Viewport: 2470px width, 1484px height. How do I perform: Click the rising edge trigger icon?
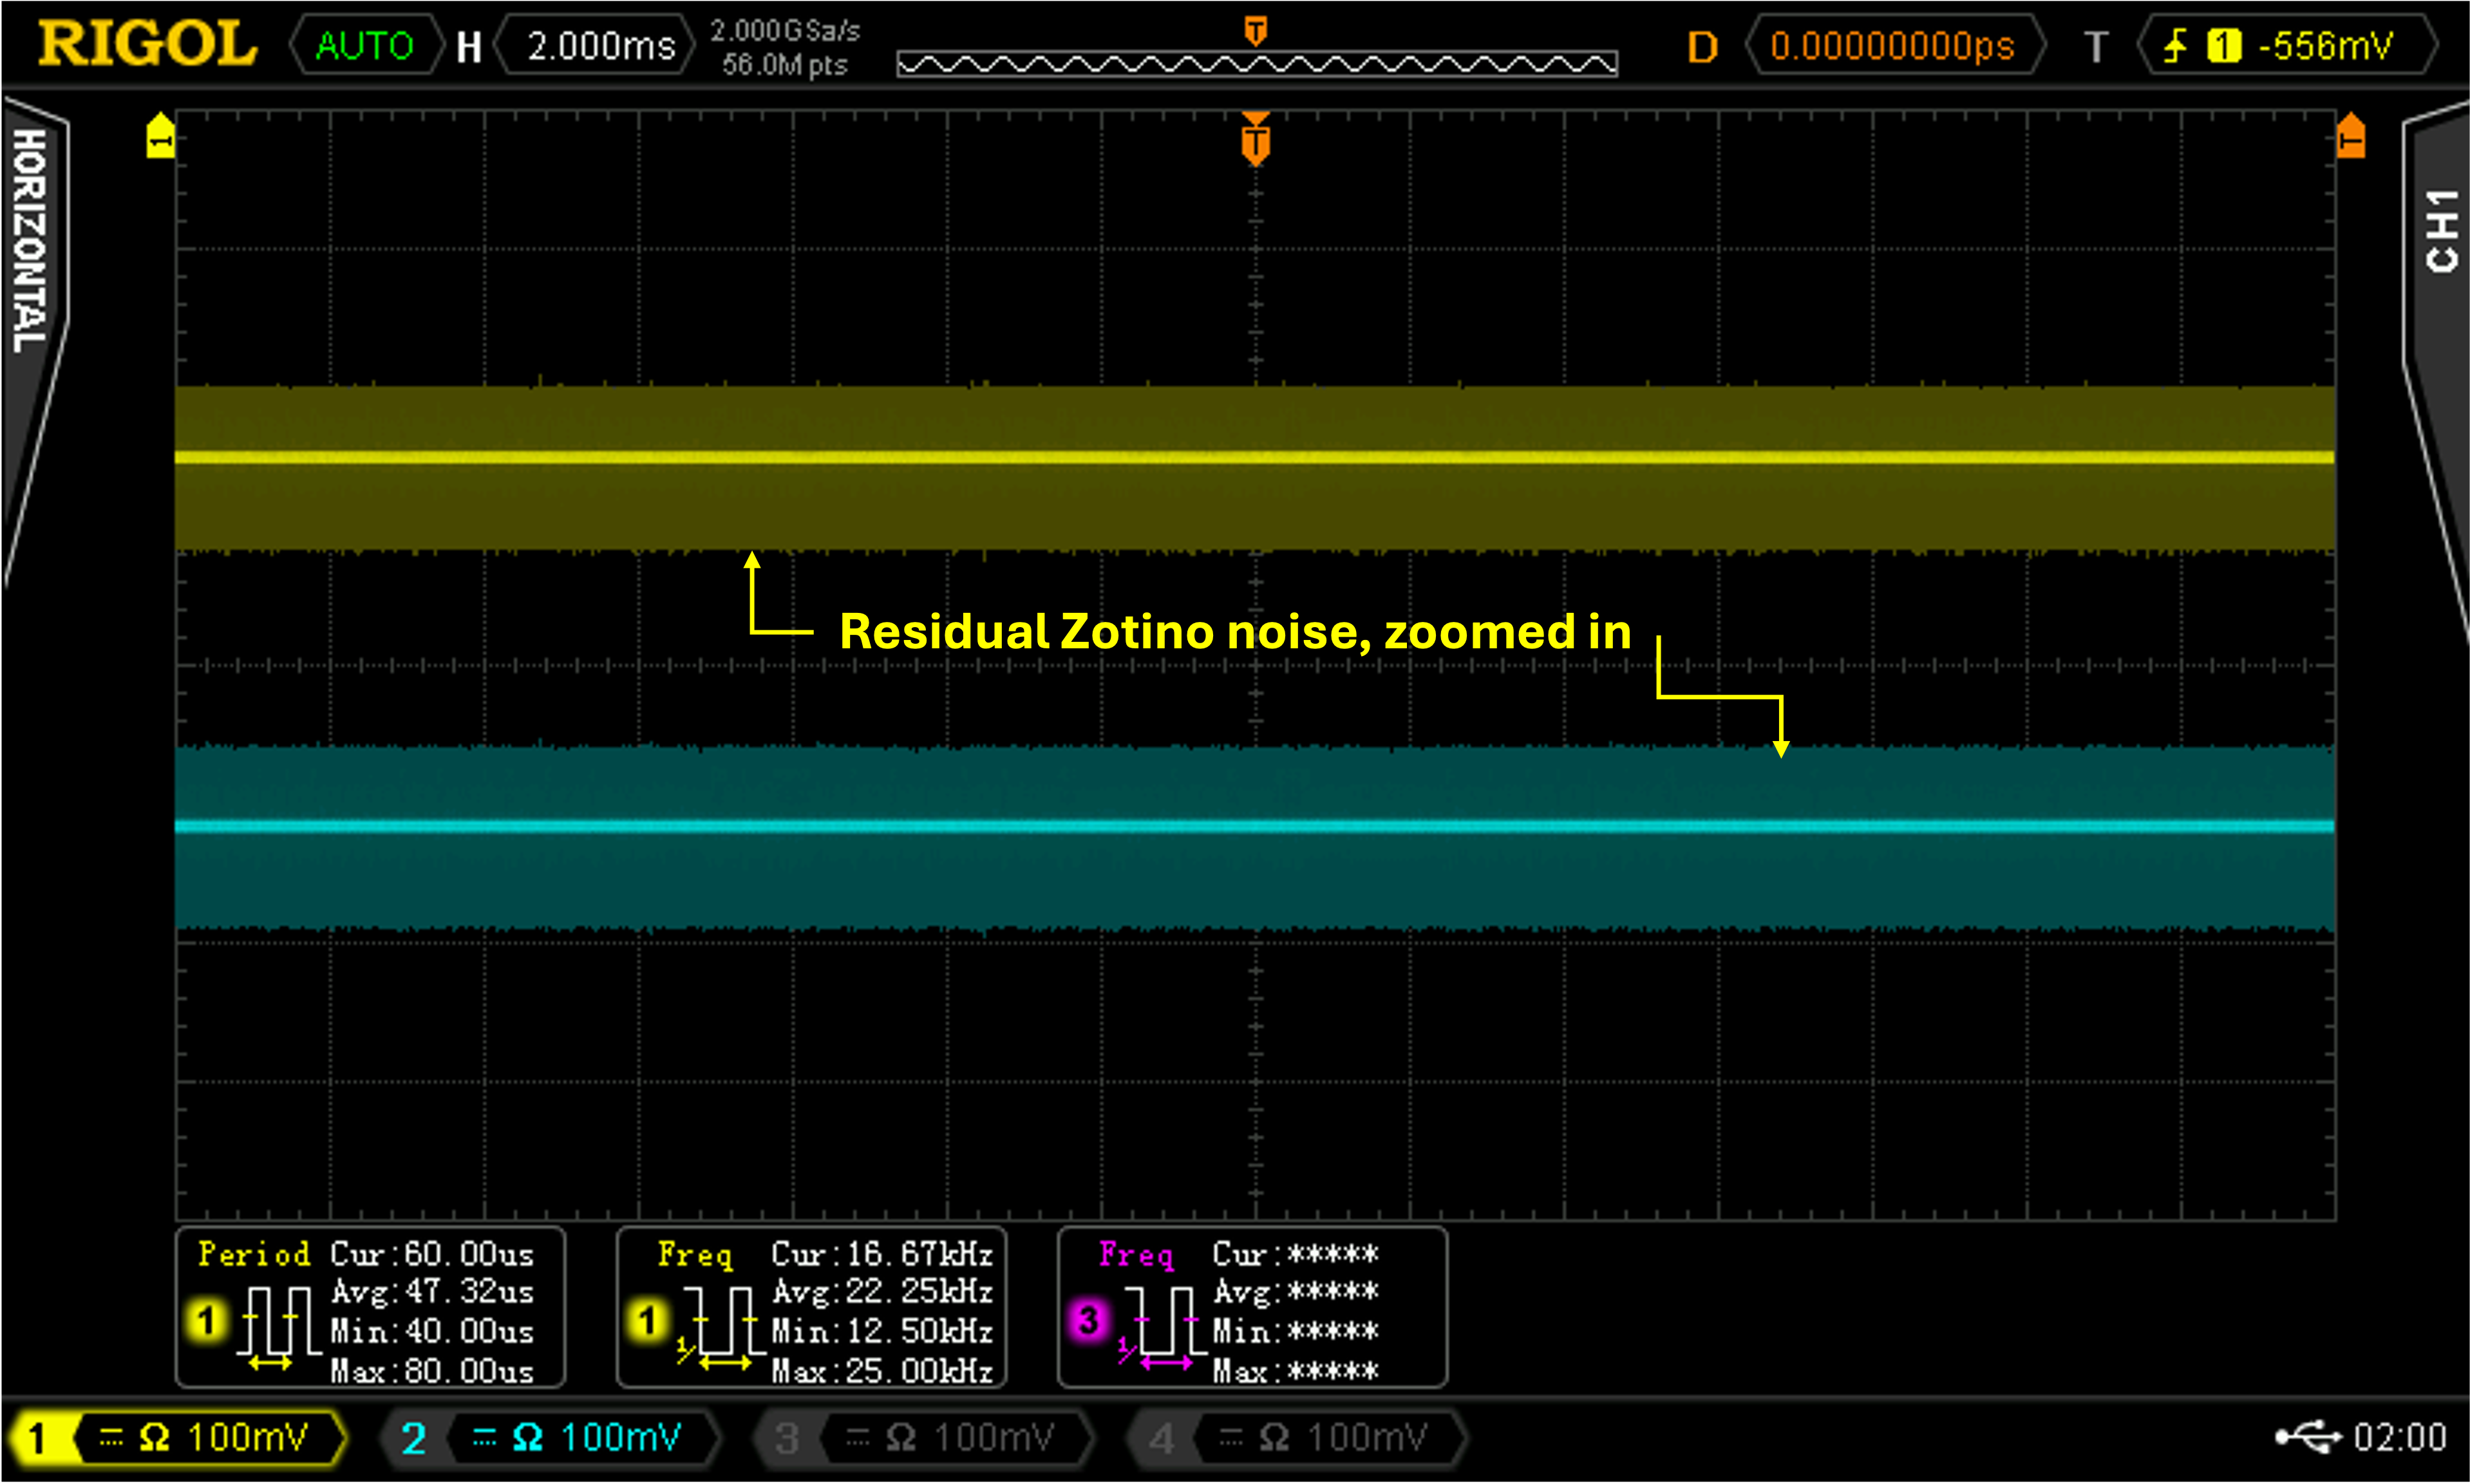(2175, 46)
